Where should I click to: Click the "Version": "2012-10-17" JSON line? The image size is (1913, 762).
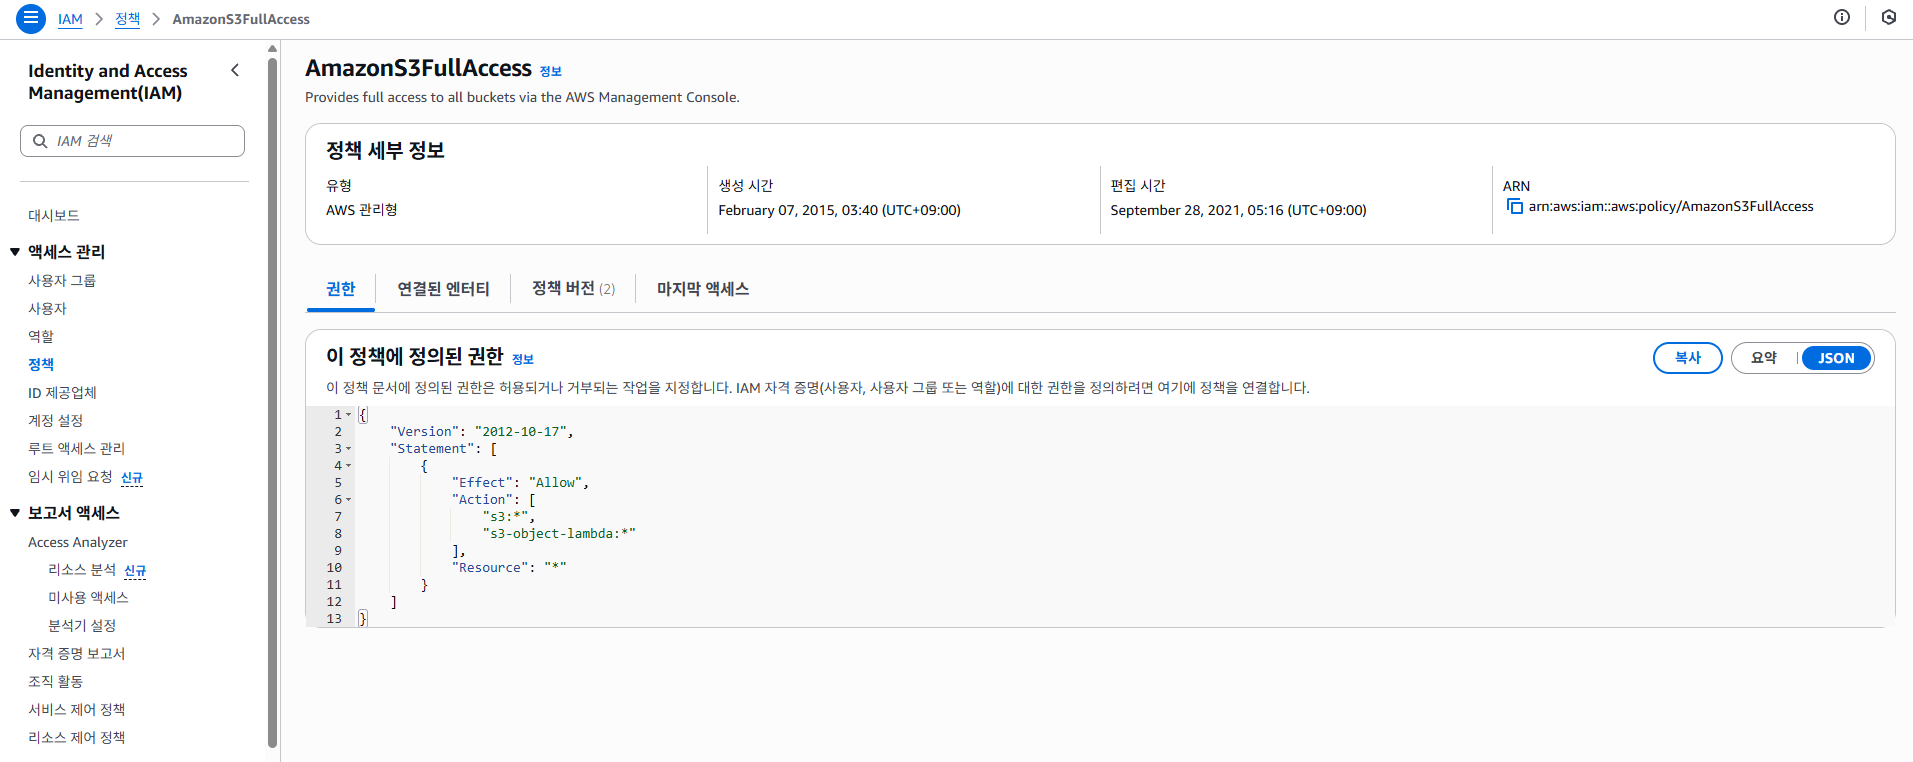pos(482,432)
